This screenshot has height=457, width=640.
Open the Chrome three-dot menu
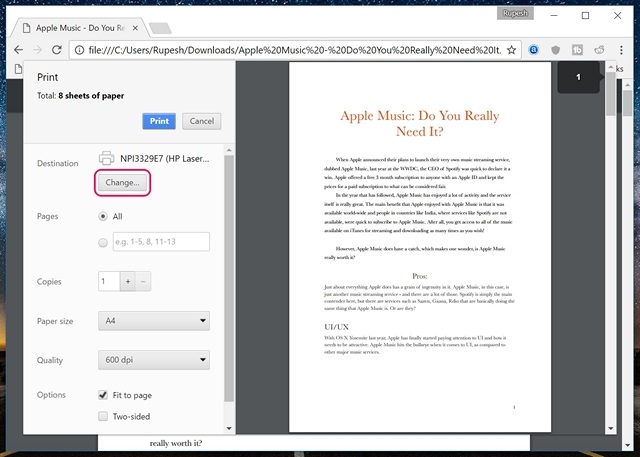tap(621, 48)
